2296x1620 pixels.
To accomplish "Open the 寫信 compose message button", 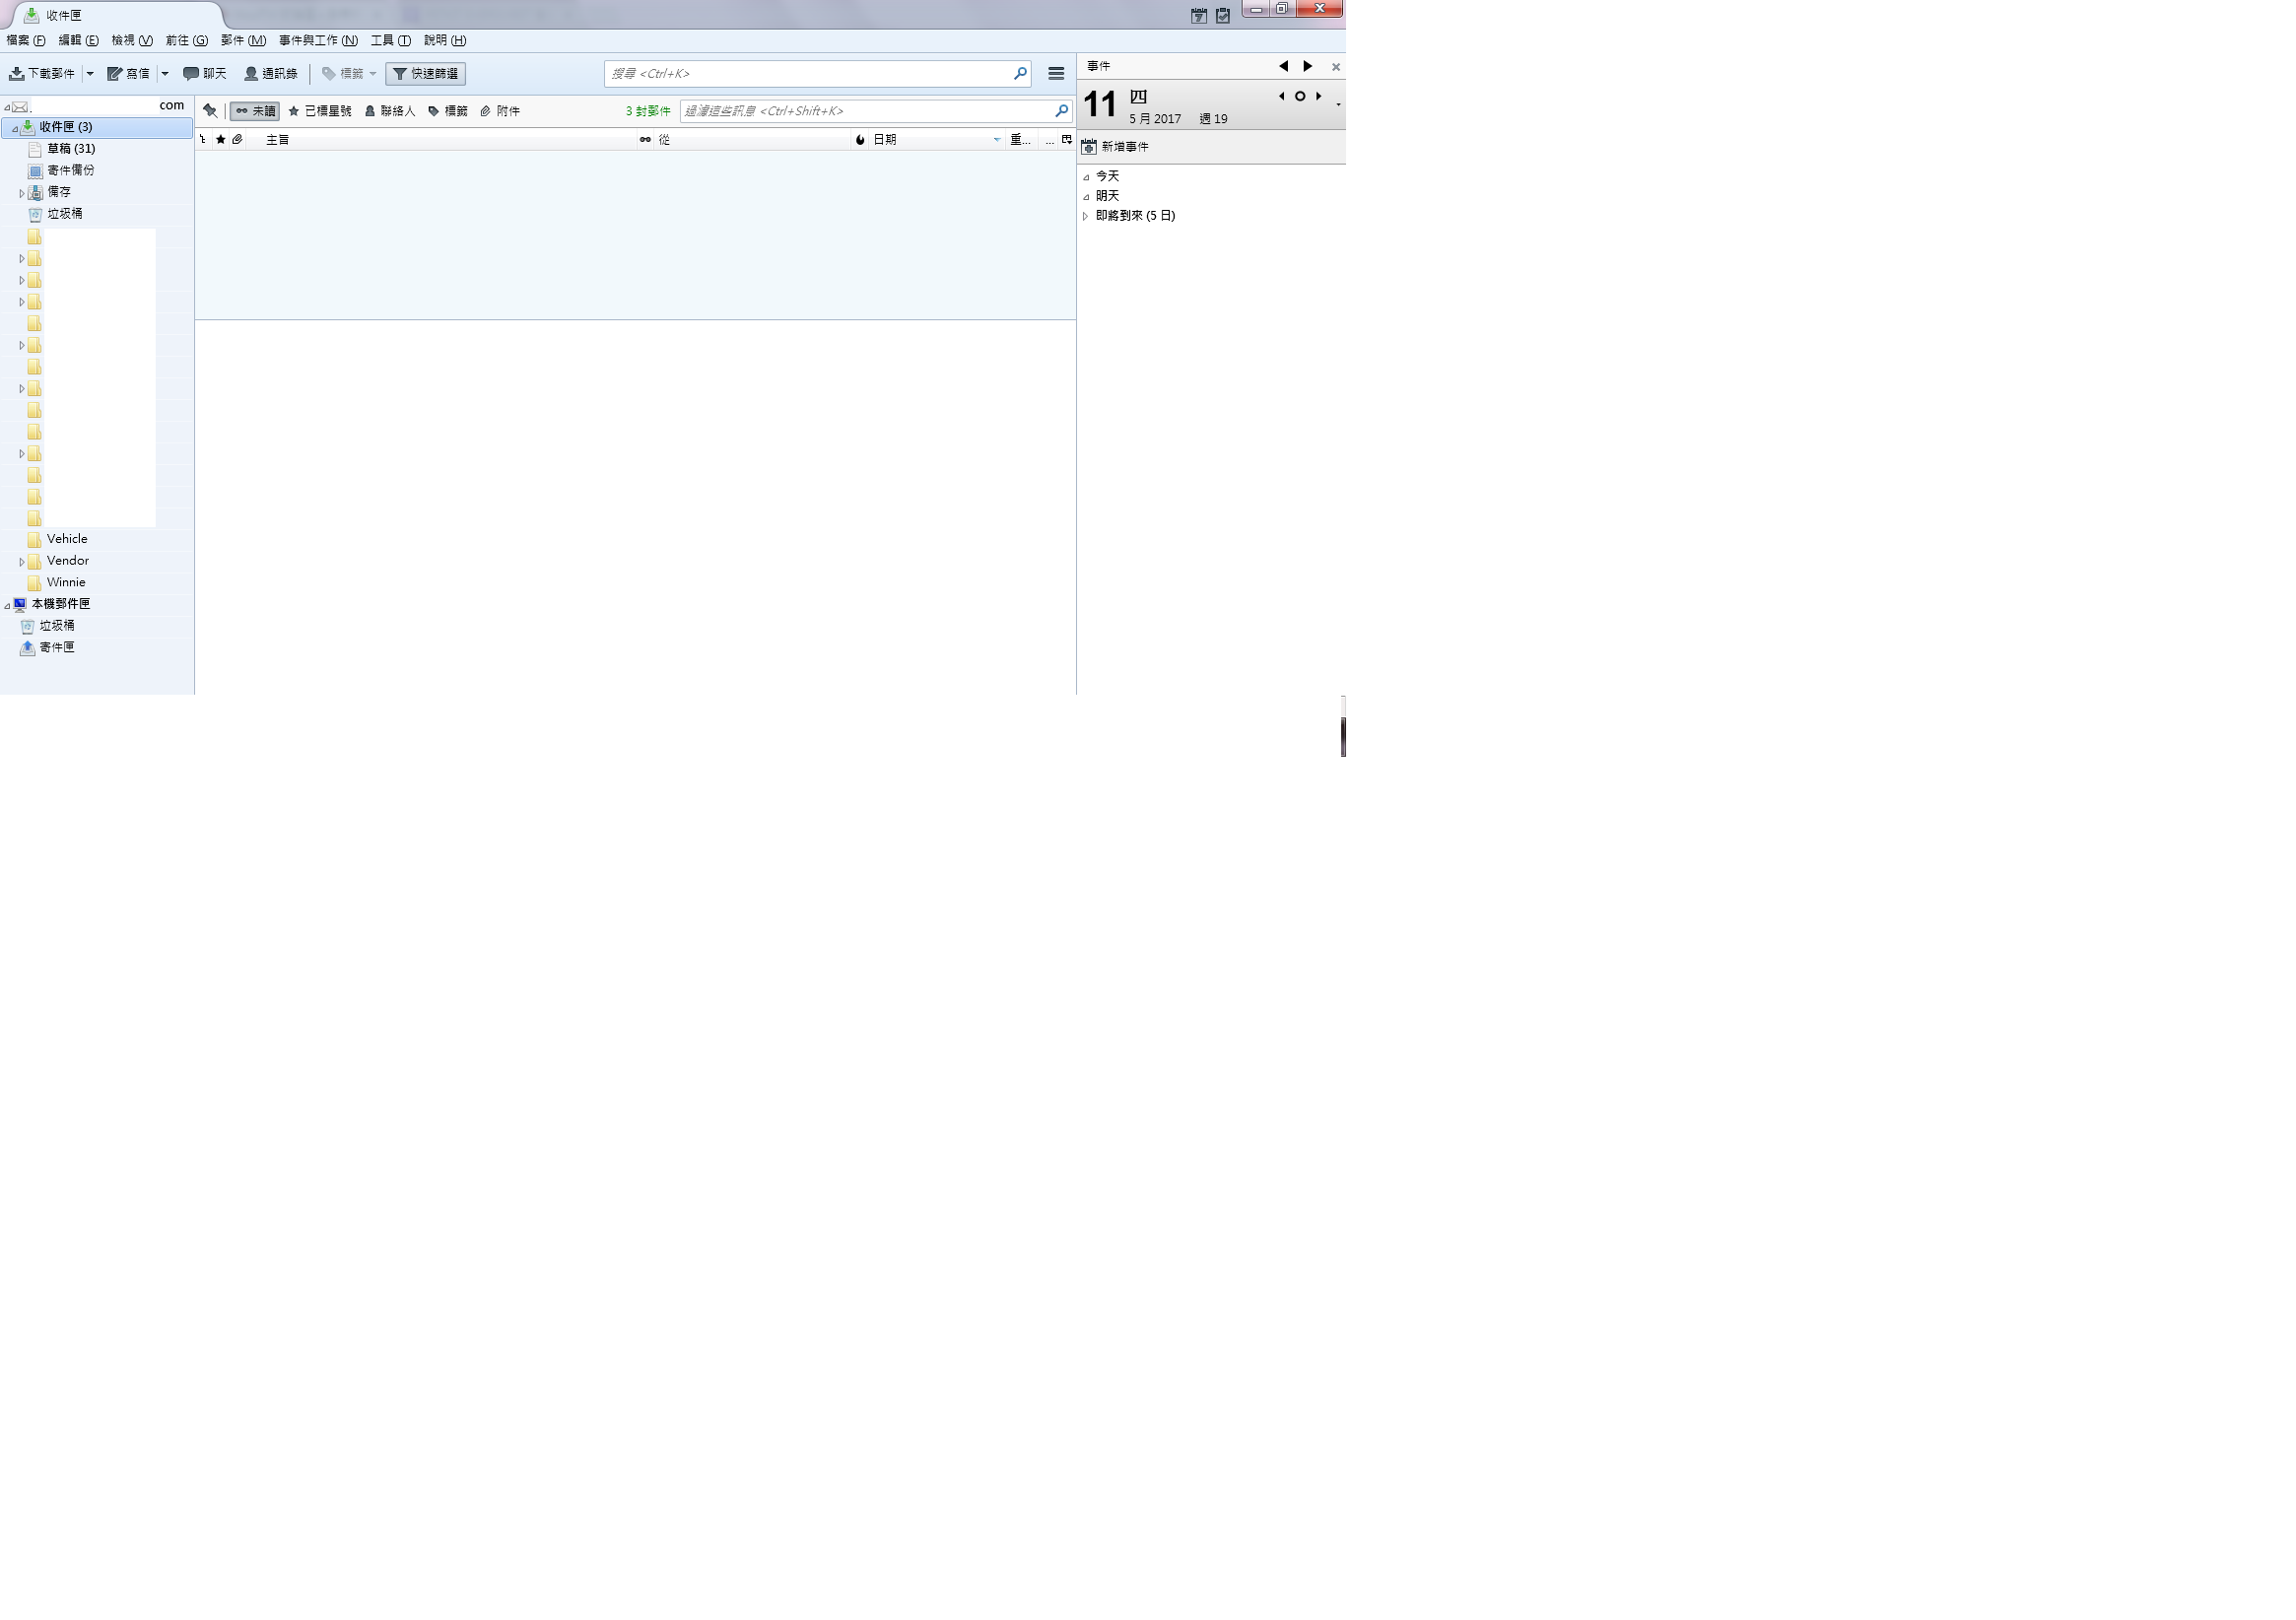I will 128,74.
